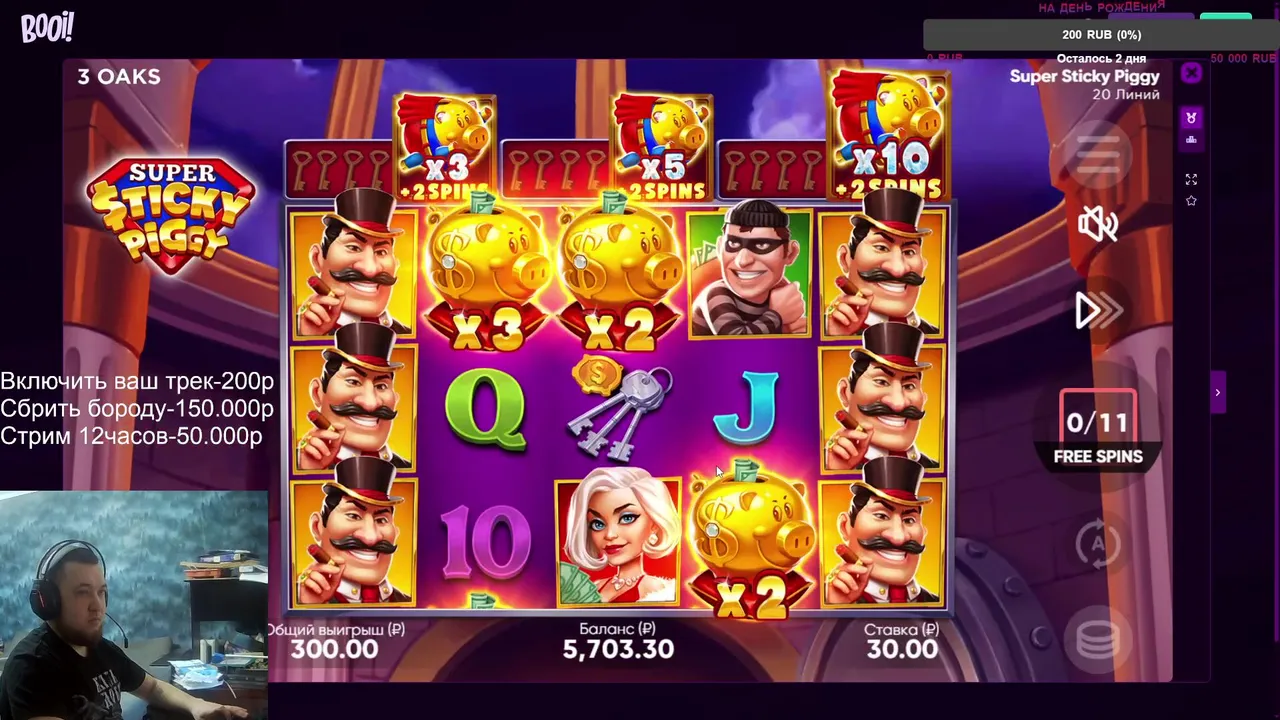Open the leaderboard podium icon
The image size is (1280, 720).
(1191, 140)
